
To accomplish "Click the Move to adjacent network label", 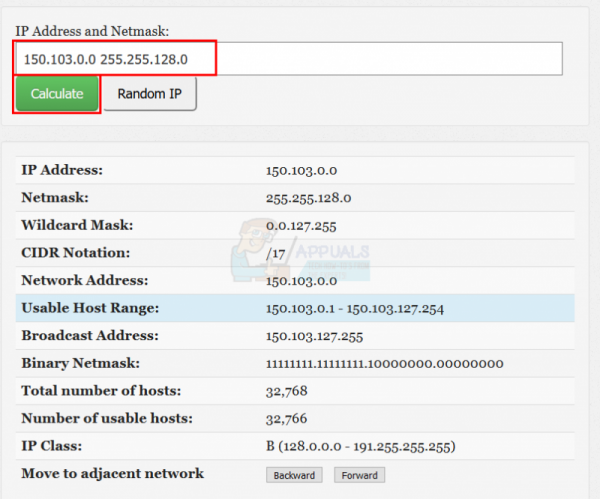I will (x=112, y=474).
